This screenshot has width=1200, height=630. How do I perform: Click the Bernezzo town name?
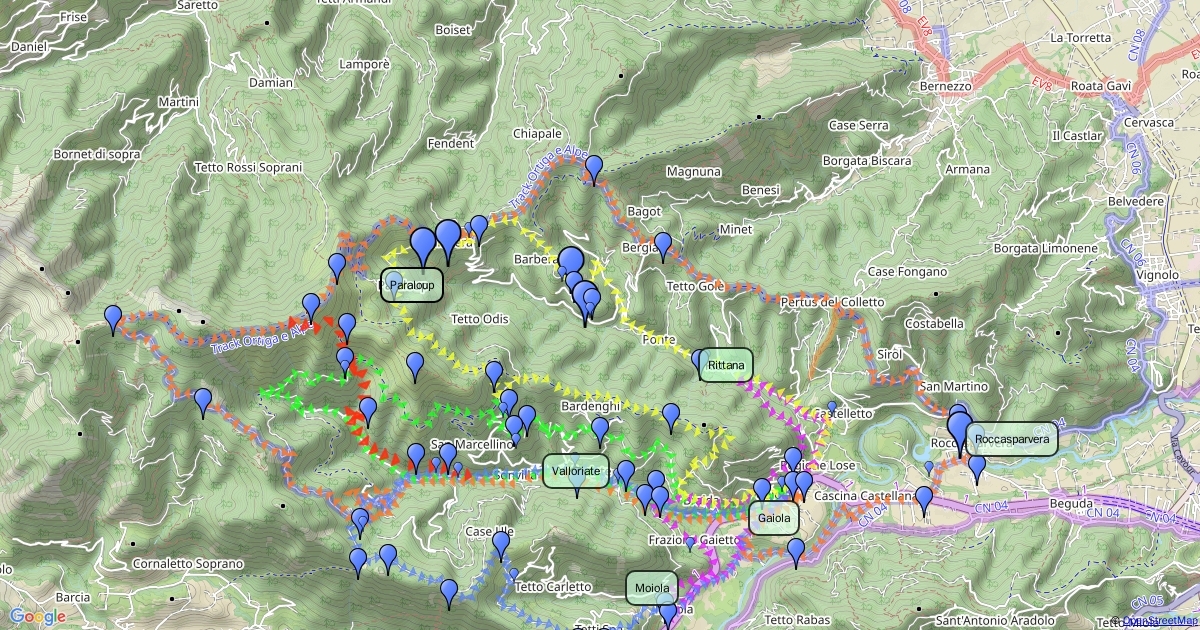click(x=945, y=86)
